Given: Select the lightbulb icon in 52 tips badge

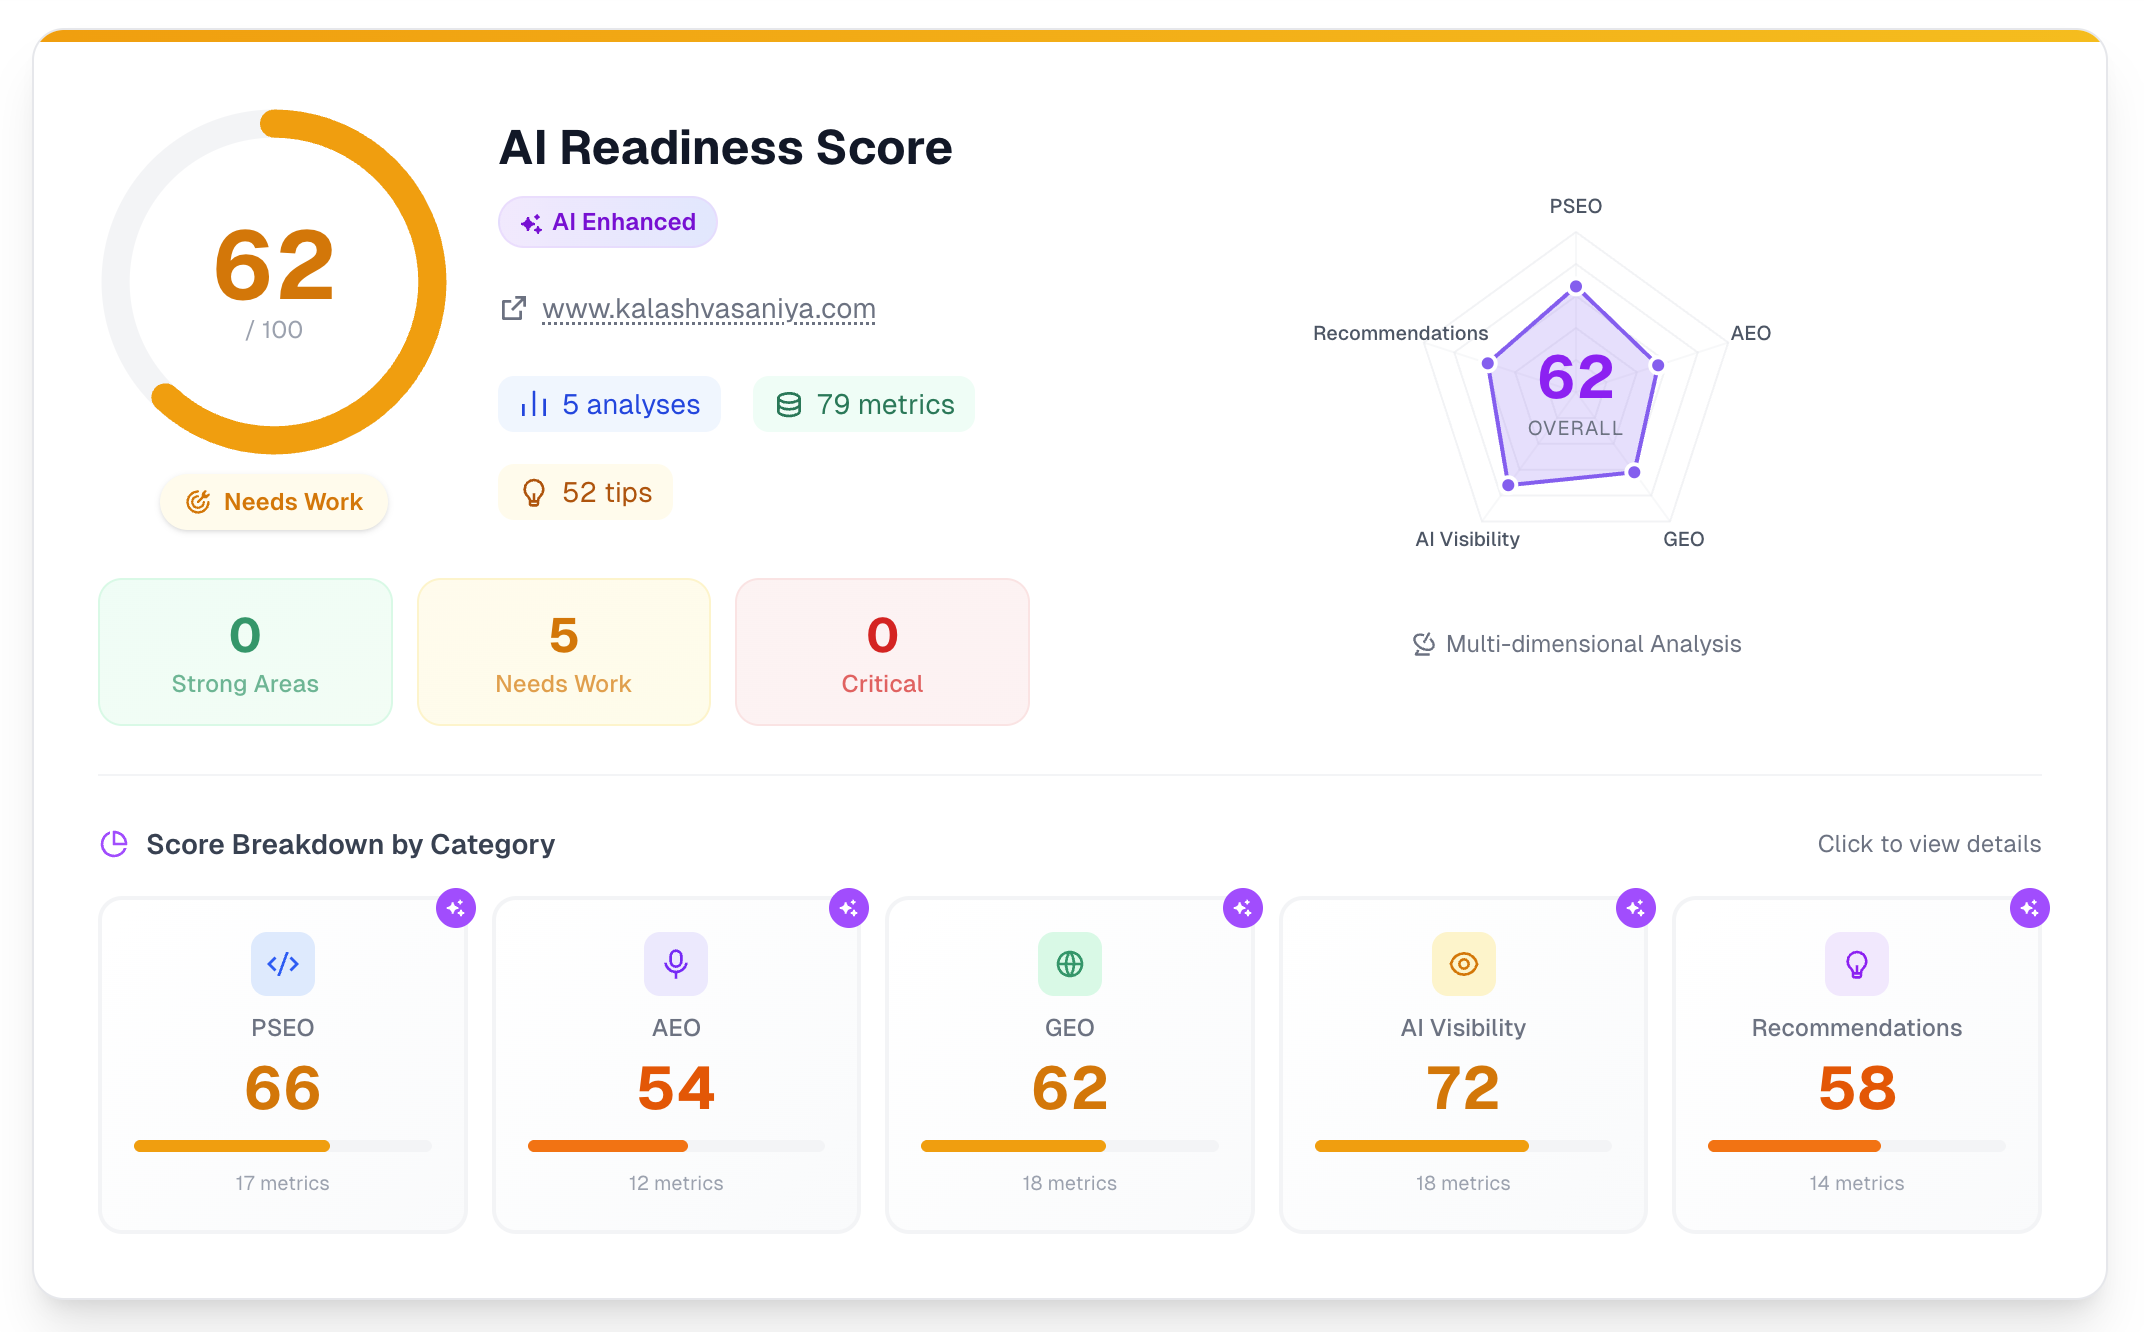Looking at the screenshot, I should pos(533,492).
